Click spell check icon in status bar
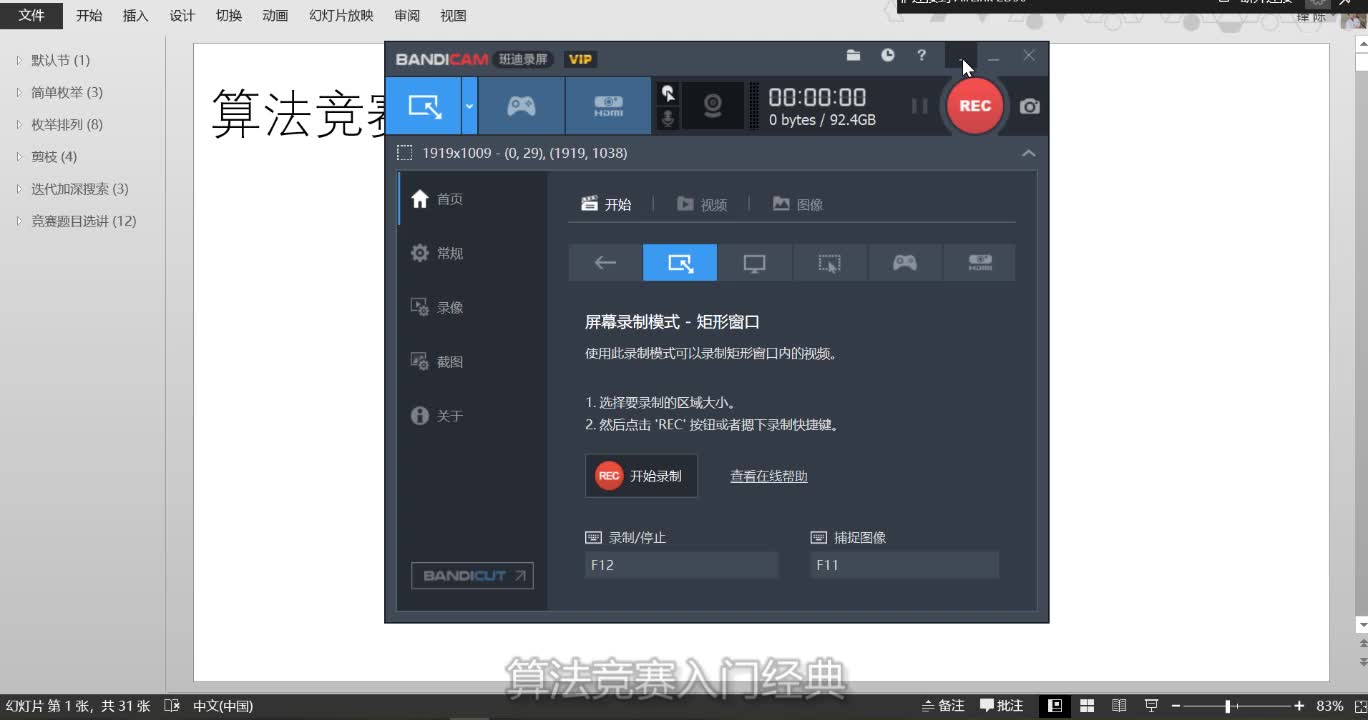 pos(171,706)
